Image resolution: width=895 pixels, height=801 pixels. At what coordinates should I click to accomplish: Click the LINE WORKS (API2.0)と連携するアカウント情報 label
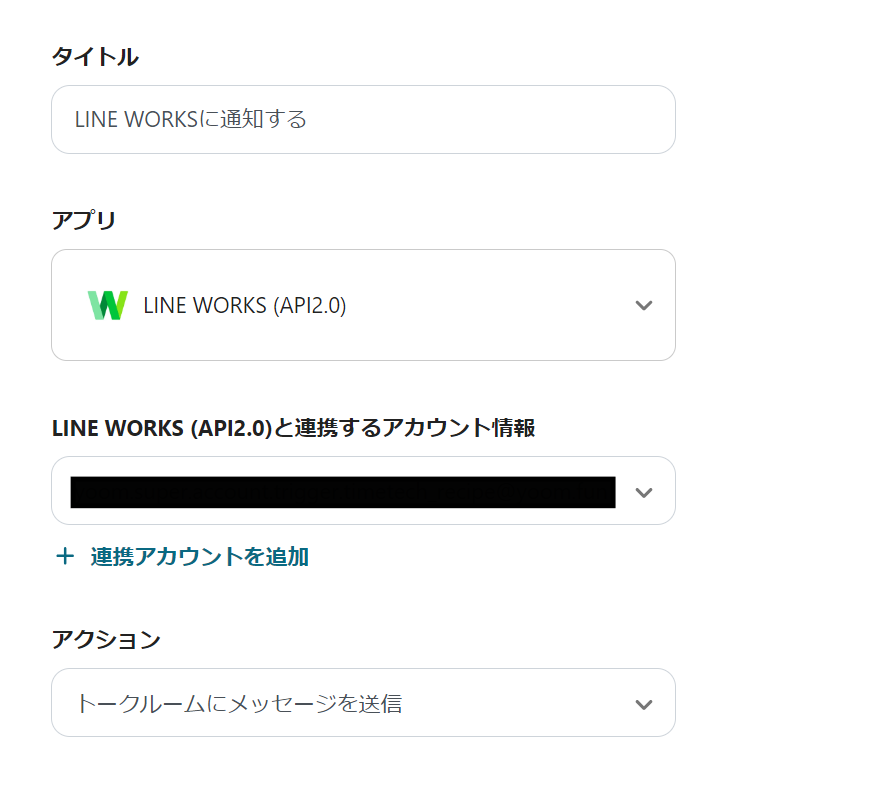click(293, 428)
